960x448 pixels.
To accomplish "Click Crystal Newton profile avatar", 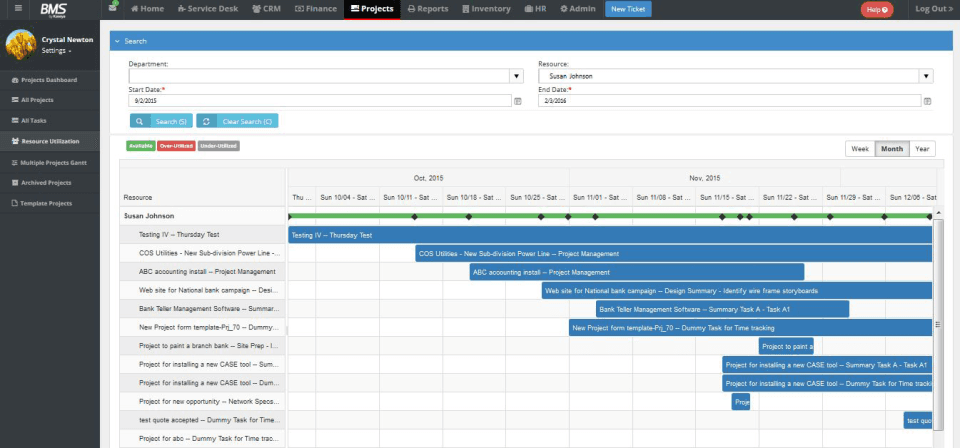I will (21, 45).
